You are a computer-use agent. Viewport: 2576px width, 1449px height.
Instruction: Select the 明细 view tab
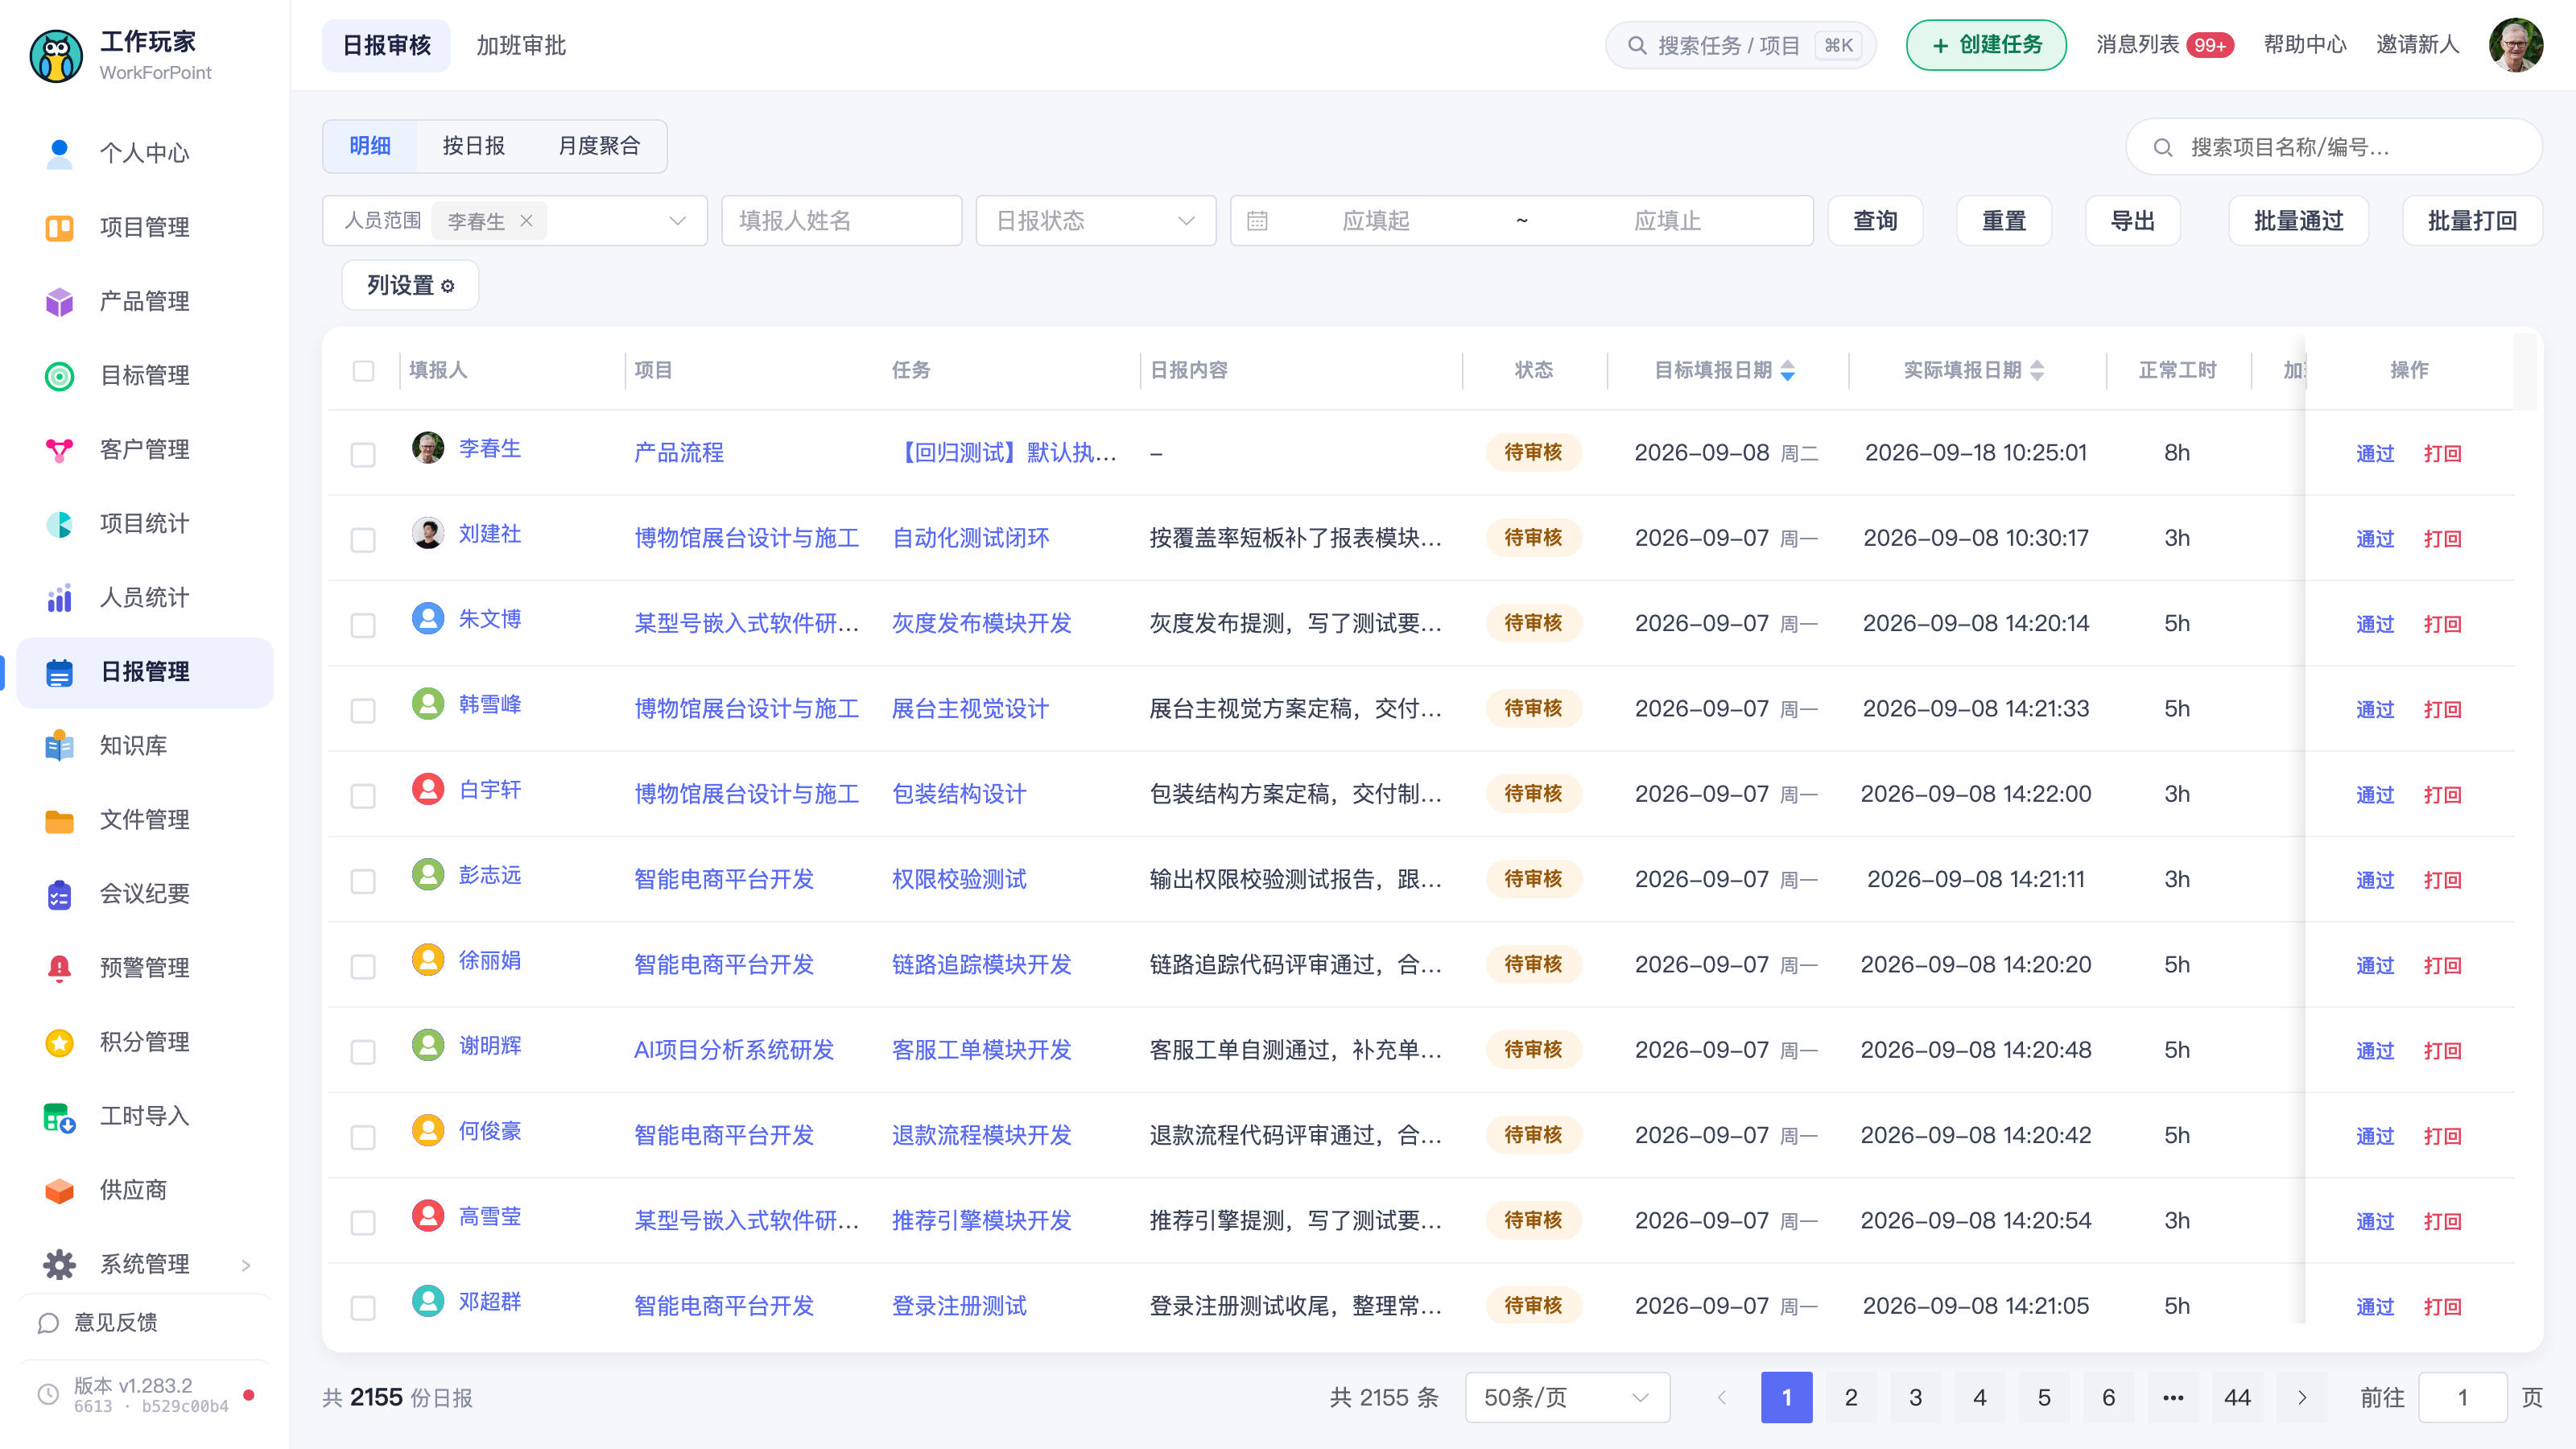click(370, 146)
